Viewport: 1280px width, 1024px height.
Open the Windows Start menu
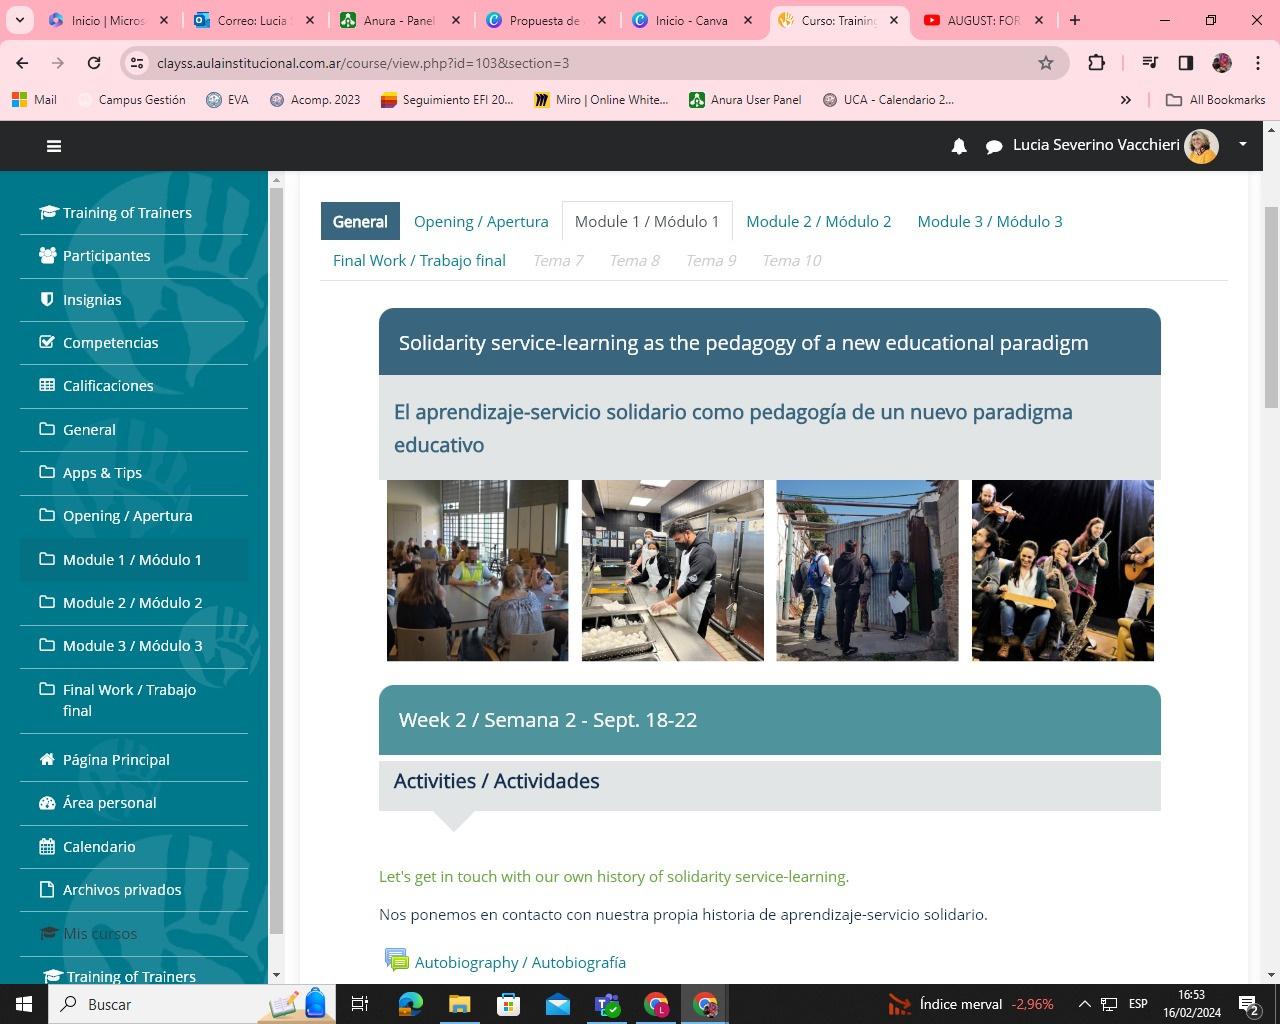click(x=24, y=1004)
